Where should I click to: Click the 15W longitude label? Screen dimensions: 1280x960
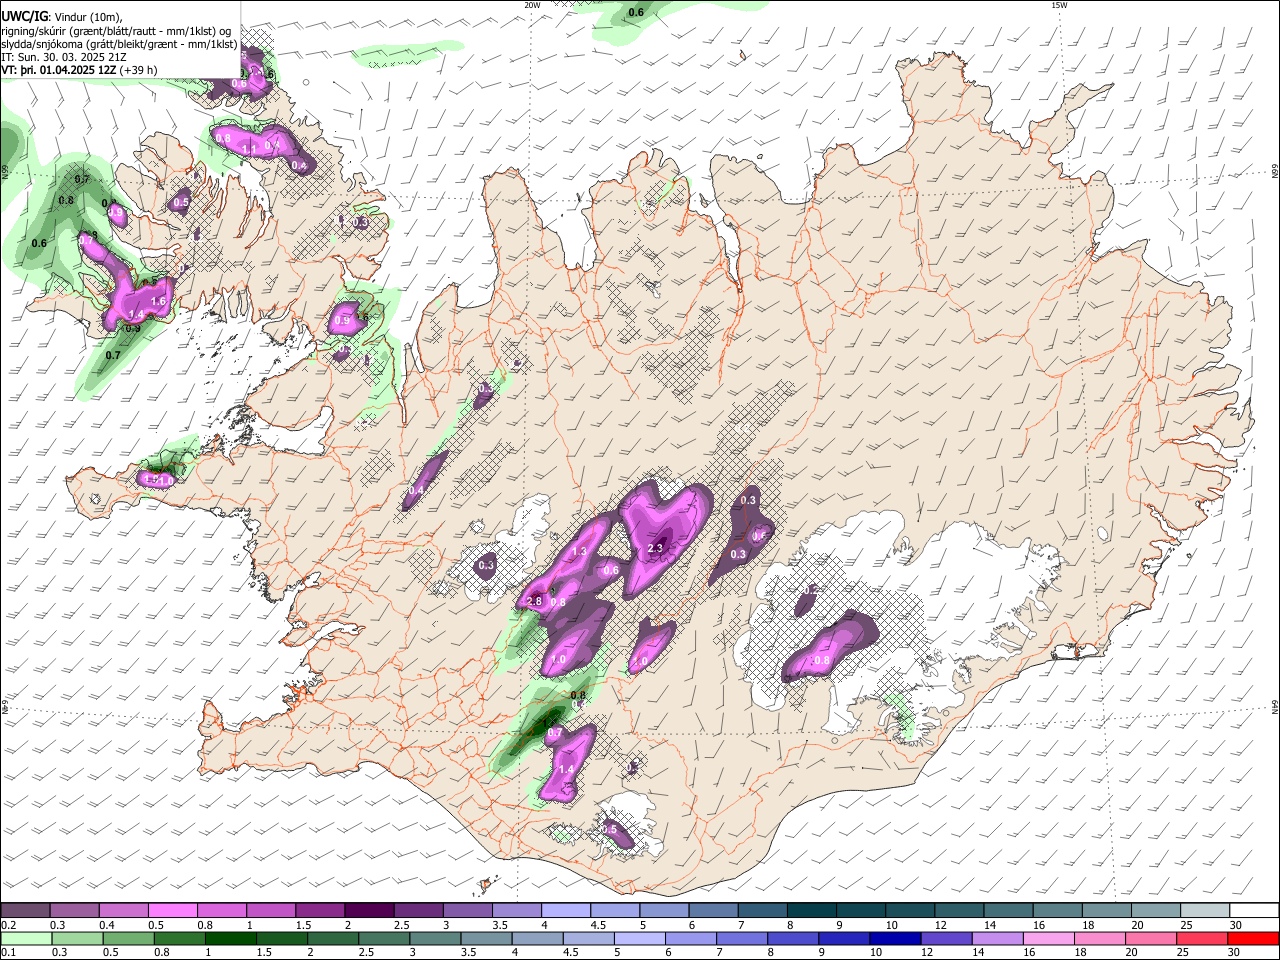1059,5
